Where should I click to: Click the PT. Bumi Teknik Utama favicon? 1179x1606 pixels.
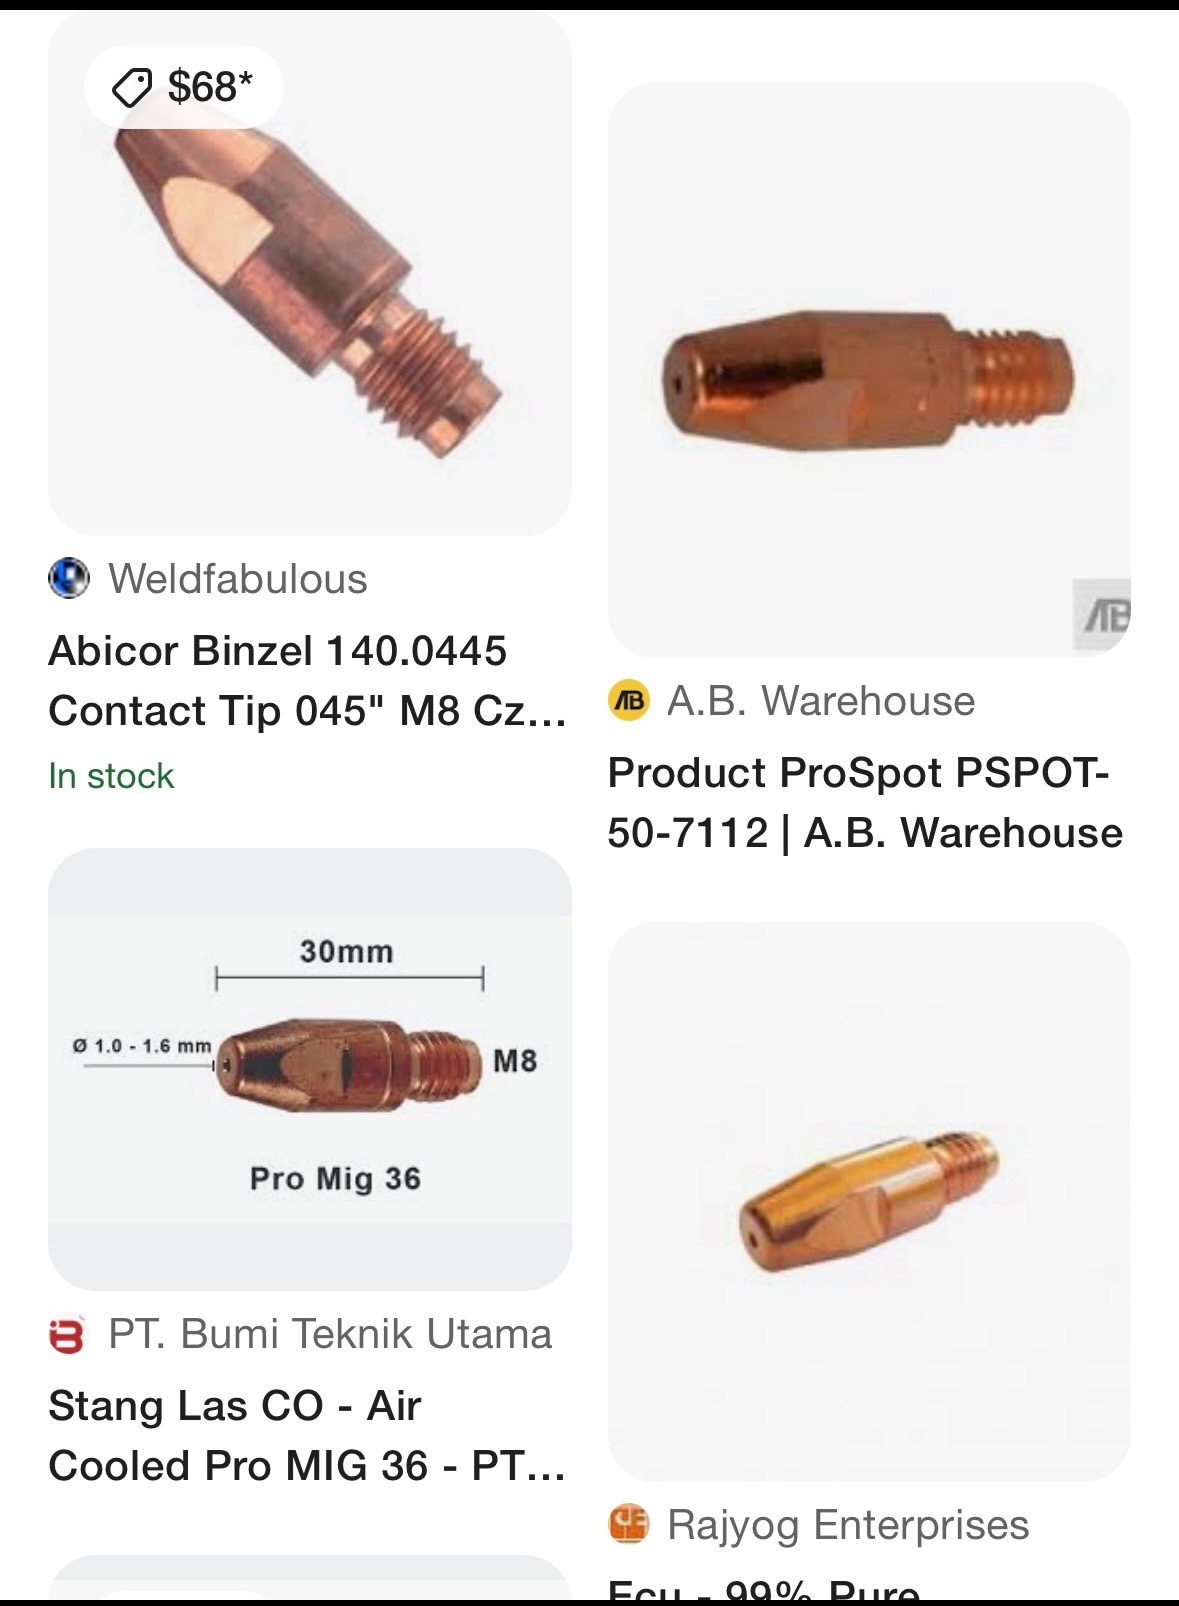click(x=69, y=1334)
